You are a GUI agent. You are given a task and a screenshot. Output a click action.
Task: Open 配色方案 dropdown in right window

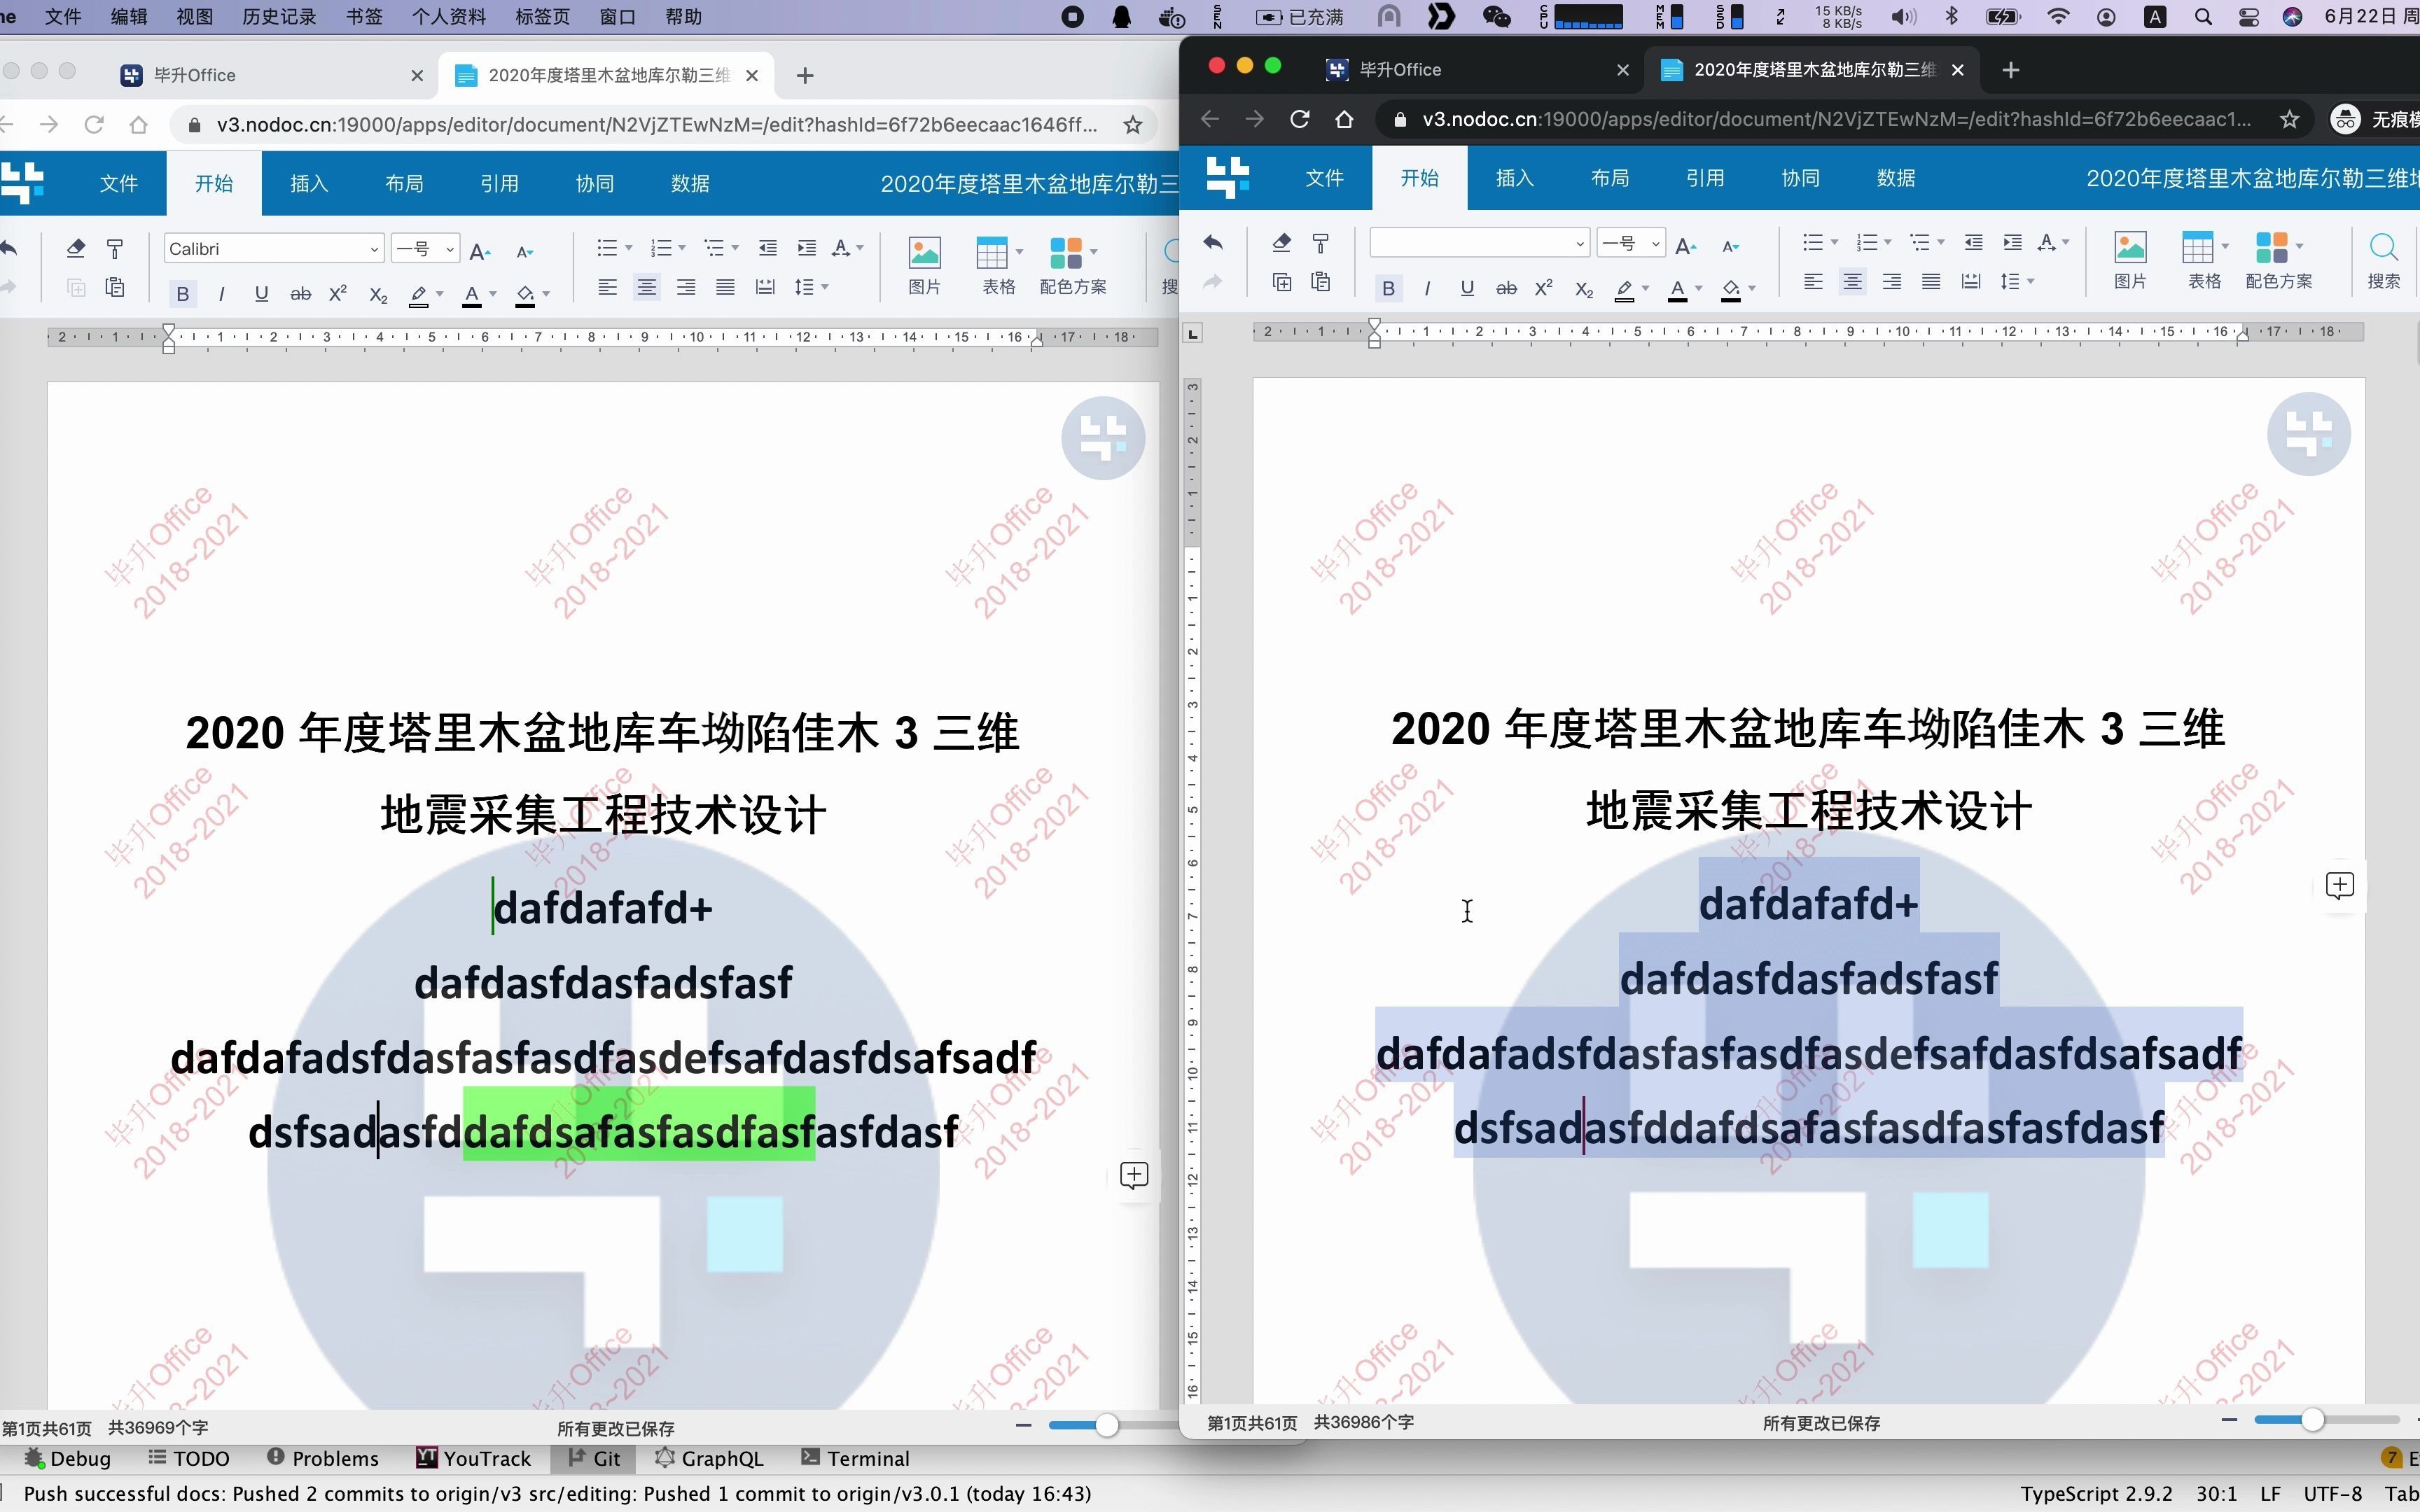coord(2300,246)
